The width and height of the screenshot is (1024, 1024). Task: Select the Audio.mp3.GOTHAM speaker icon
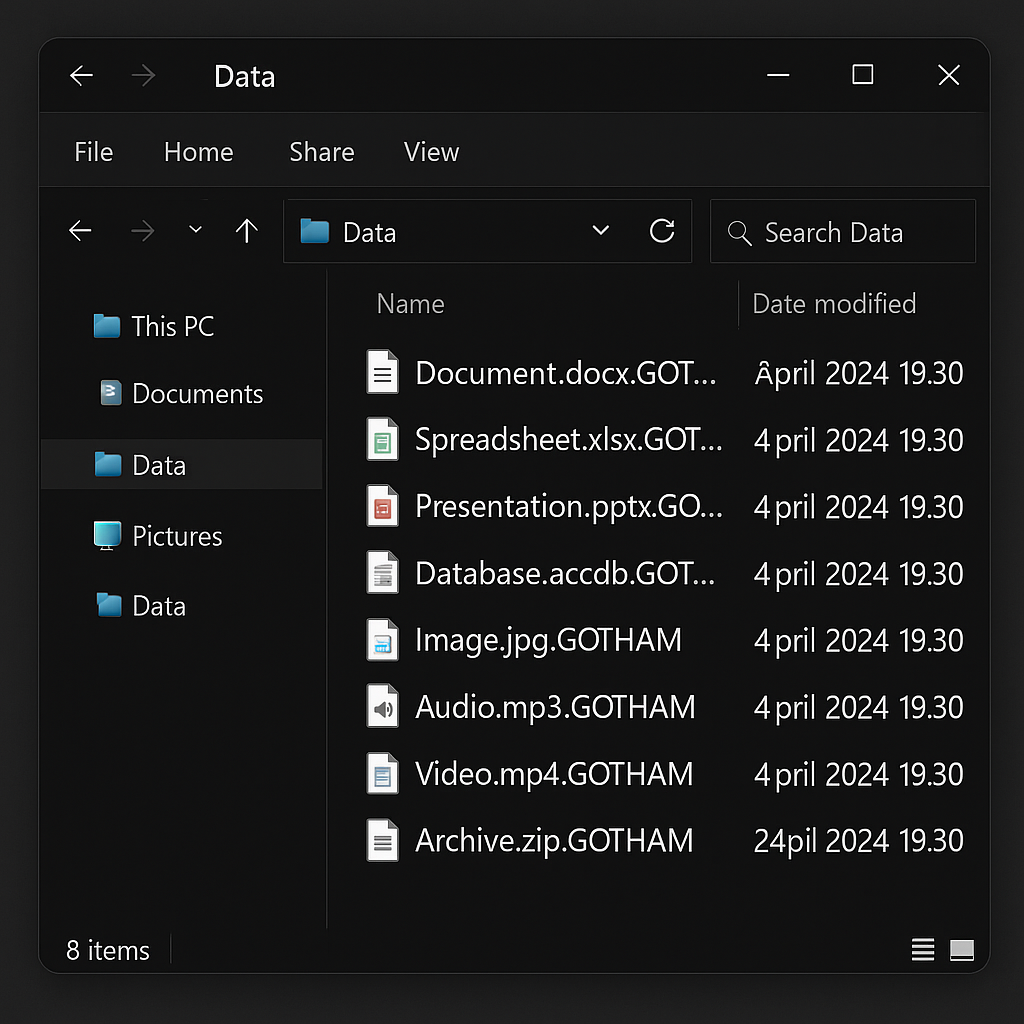pyautogui.click(x=382, y=708)
